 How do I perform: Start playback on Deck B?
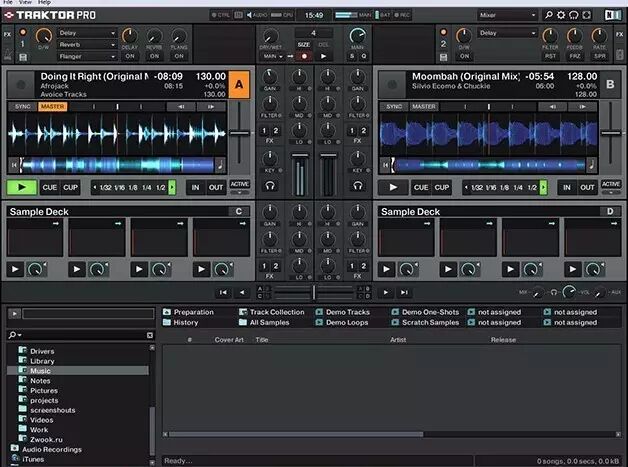point(393,187)
